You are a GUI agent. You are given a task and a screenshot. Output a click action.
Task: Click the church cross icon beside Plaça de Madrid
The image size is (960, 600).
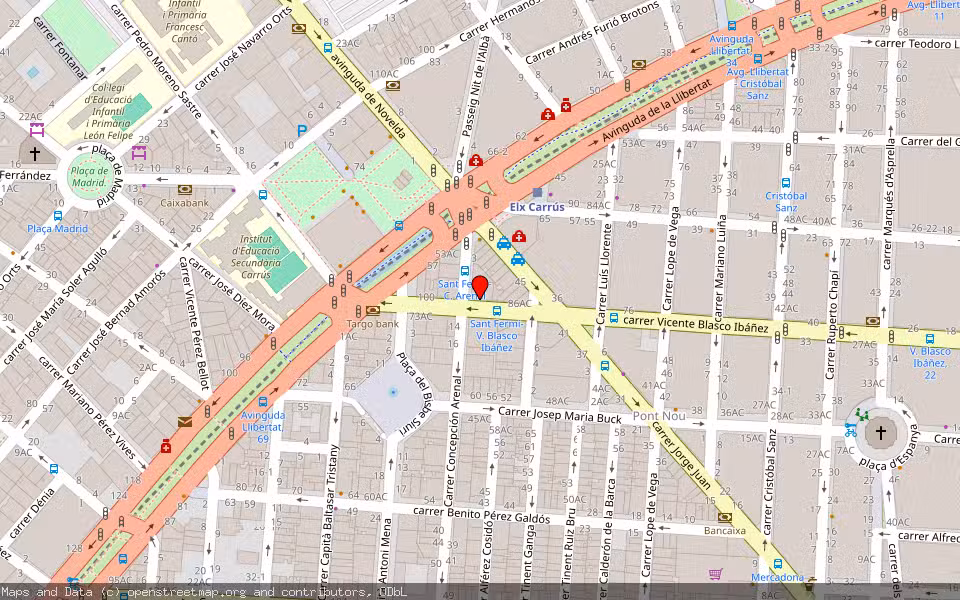[34, 153]
